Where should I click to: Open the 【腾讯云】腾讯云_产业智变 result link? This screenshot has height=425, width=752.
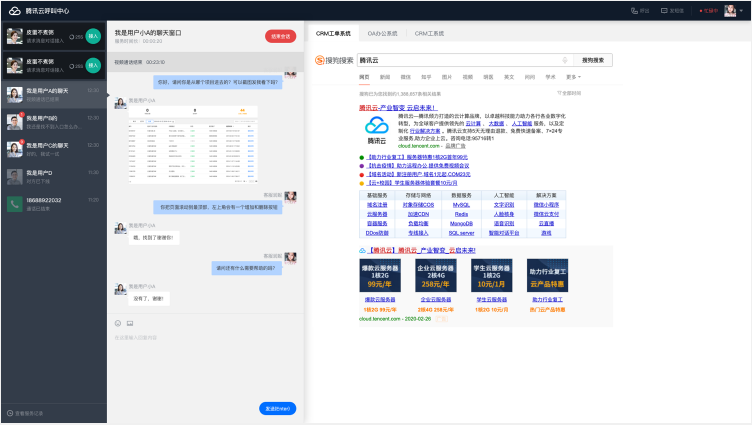coord(422,250)
